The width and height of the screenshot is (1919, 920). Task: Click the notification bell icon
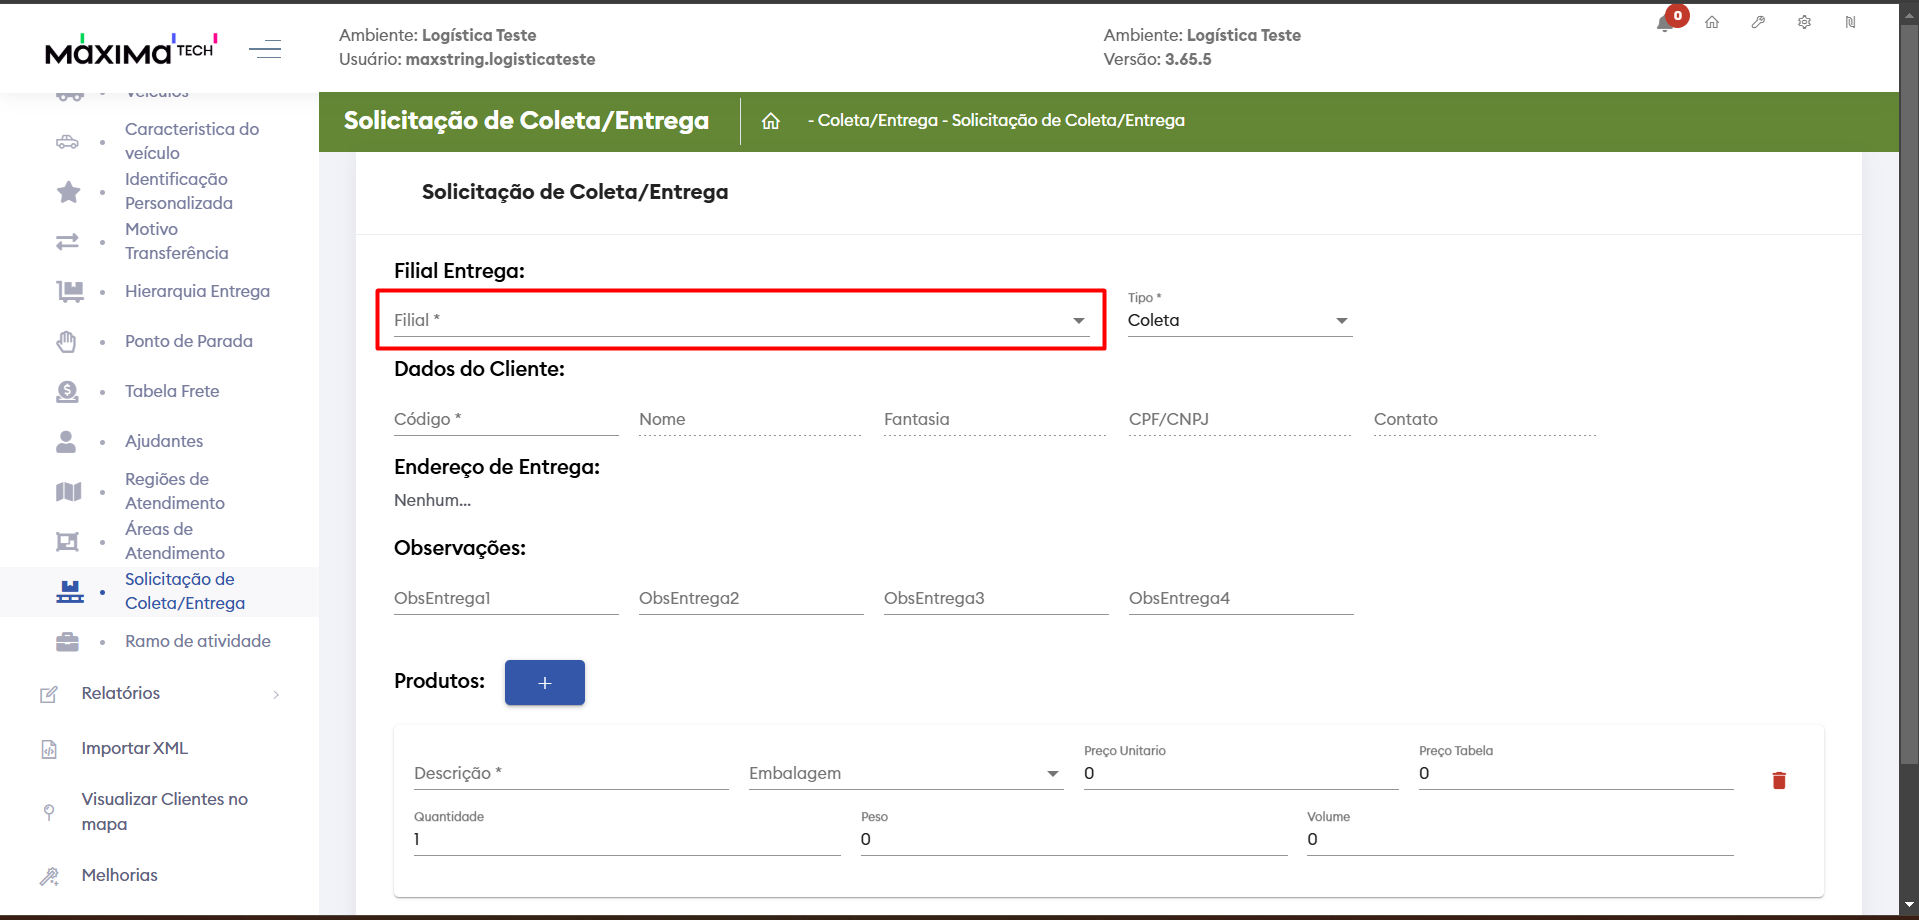point(1665,24)
